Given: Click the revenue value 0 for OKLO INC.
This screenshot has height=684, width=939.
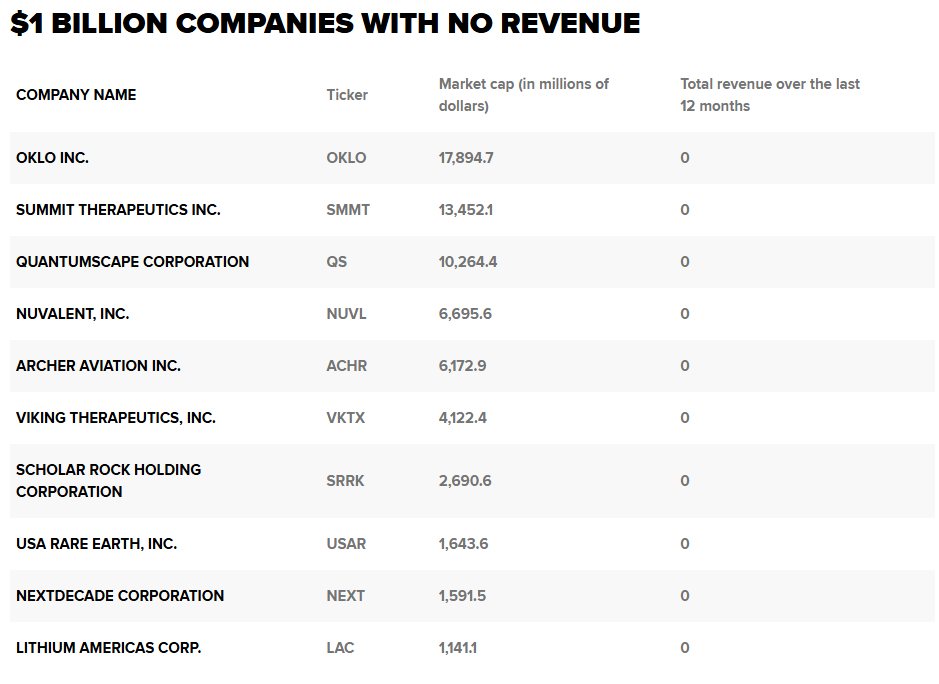Looking at the screenshot, I should click(x=685, y=158).
